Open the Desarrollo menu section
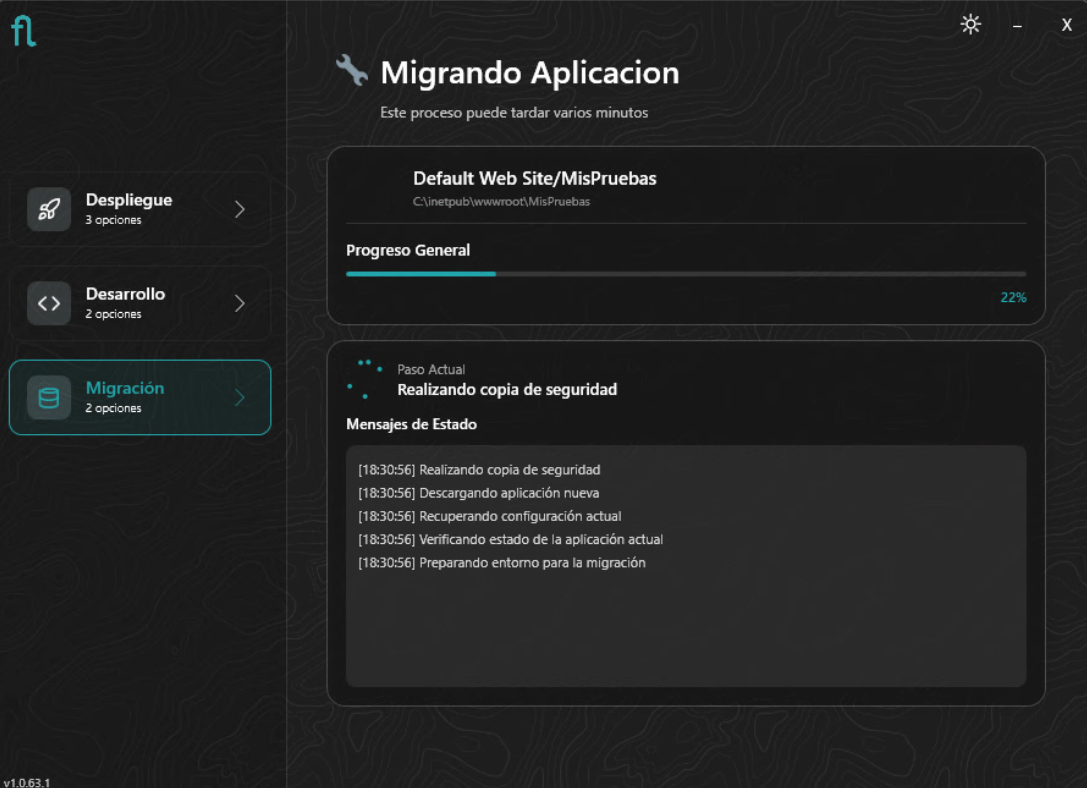The height and width of the screenshot is (788, 1087). pos(139,303)
